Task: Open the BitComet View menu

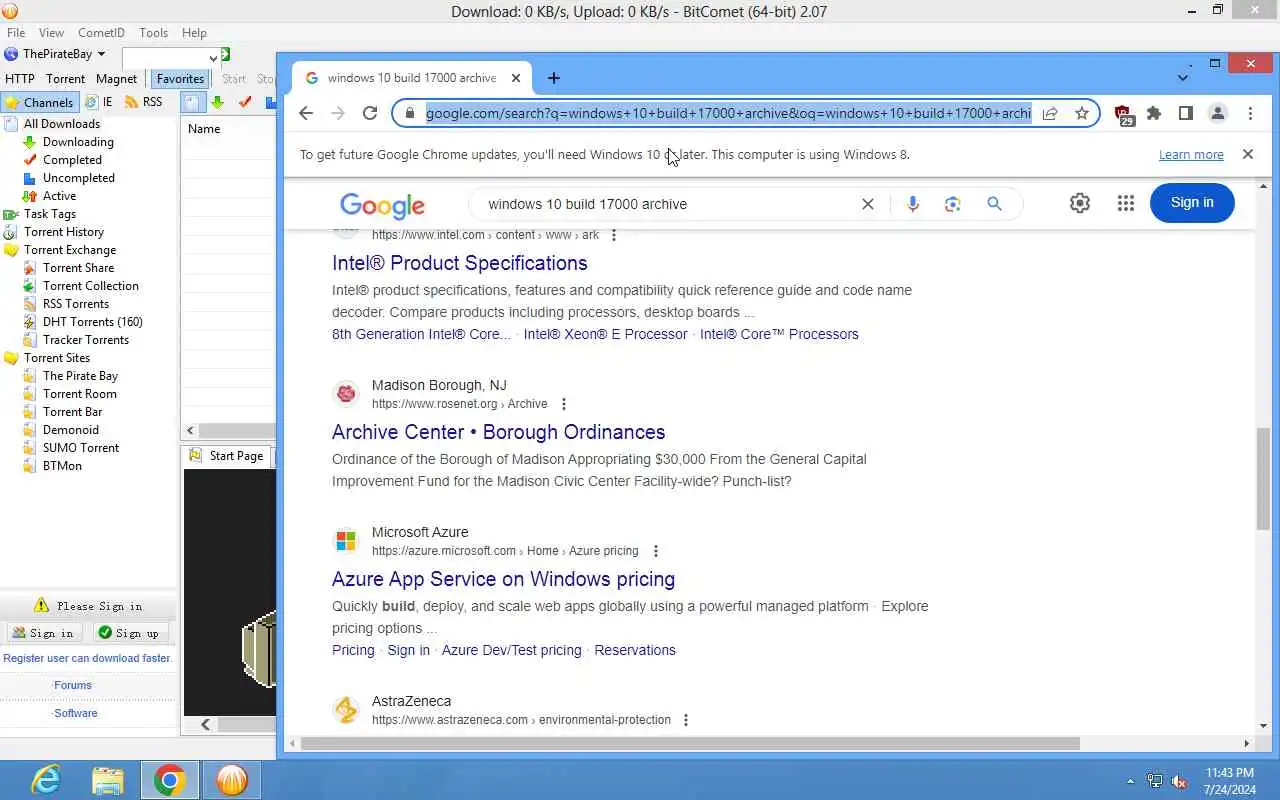Action: click(51, 33)
